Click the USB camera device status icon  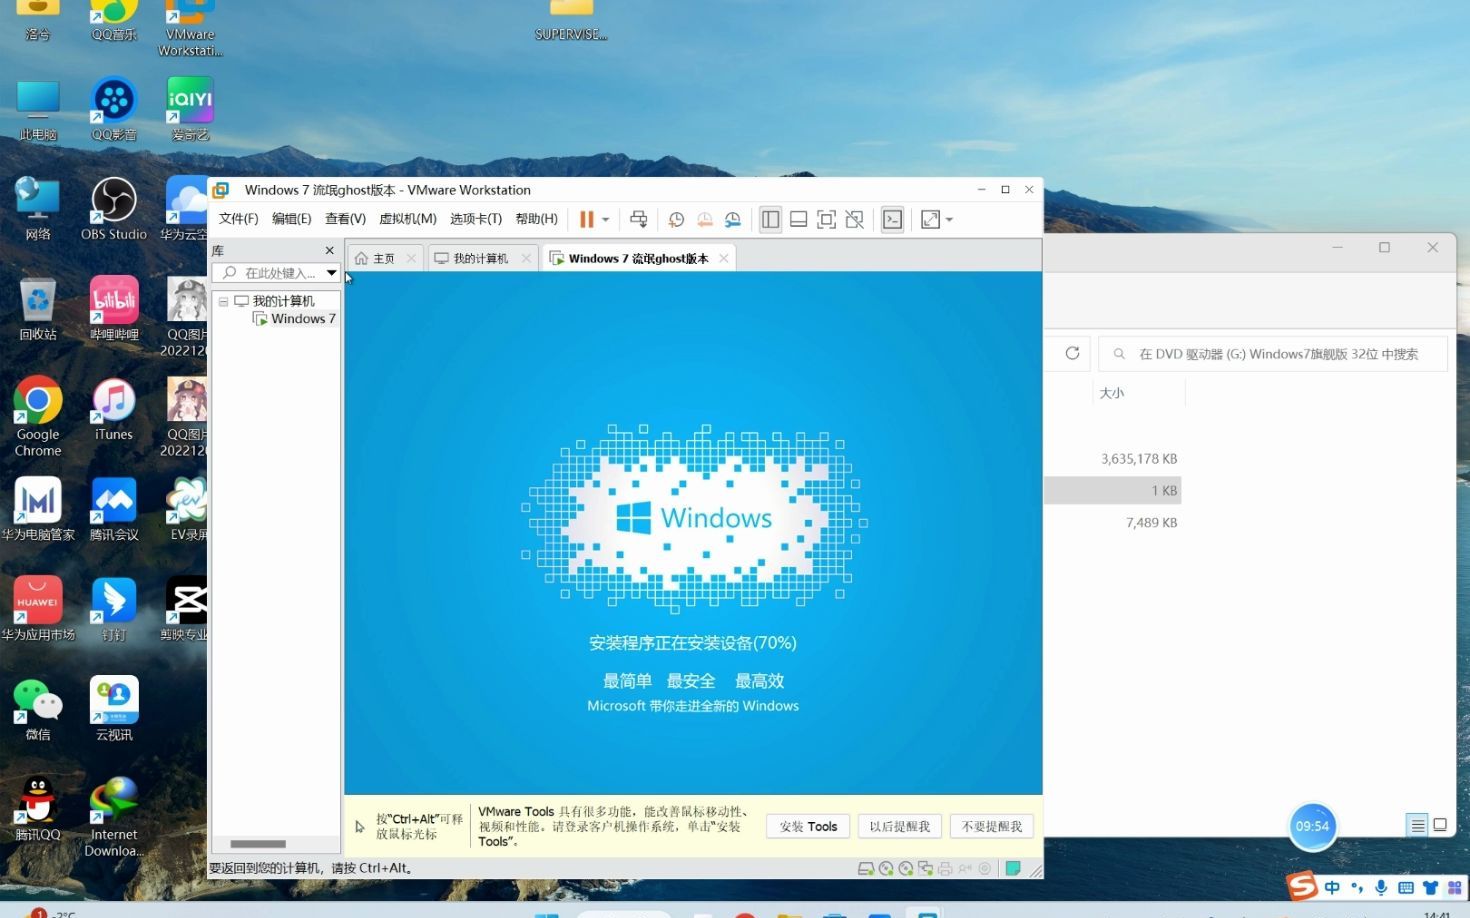[x=985, y=868]
